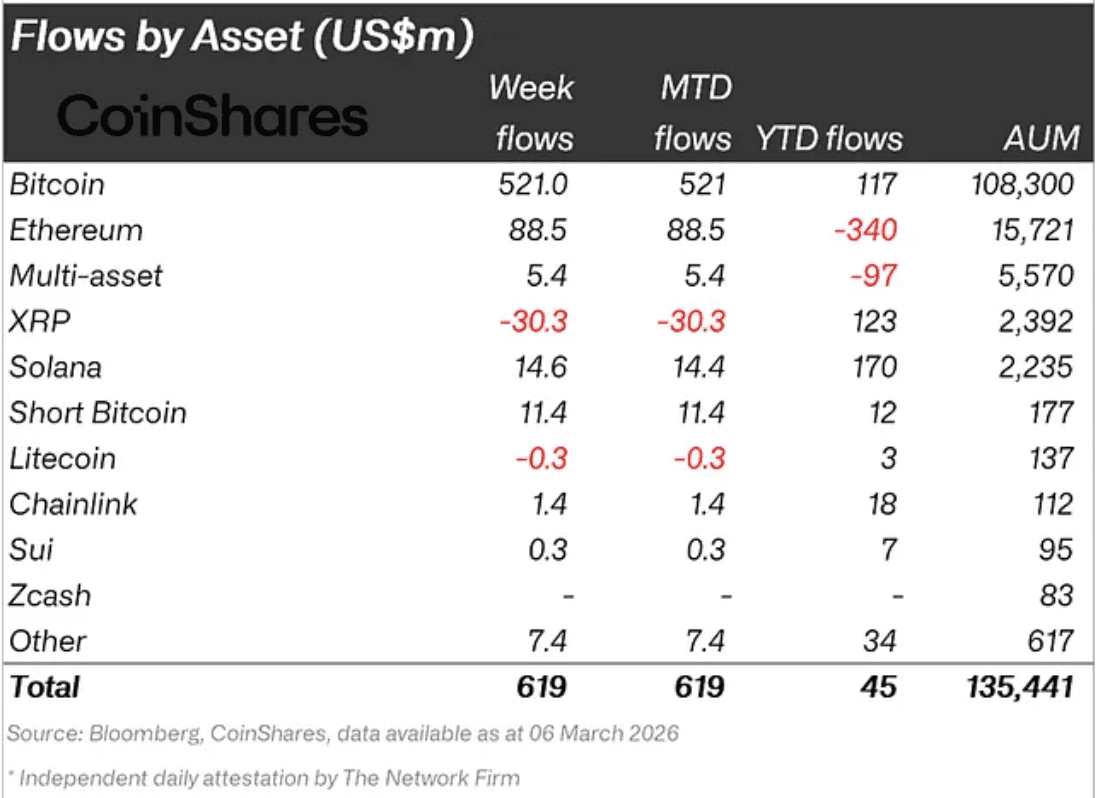This screenshot has height=798, width=1098.
Task: Select the Chainlink row label
Action: coord(74,504)
